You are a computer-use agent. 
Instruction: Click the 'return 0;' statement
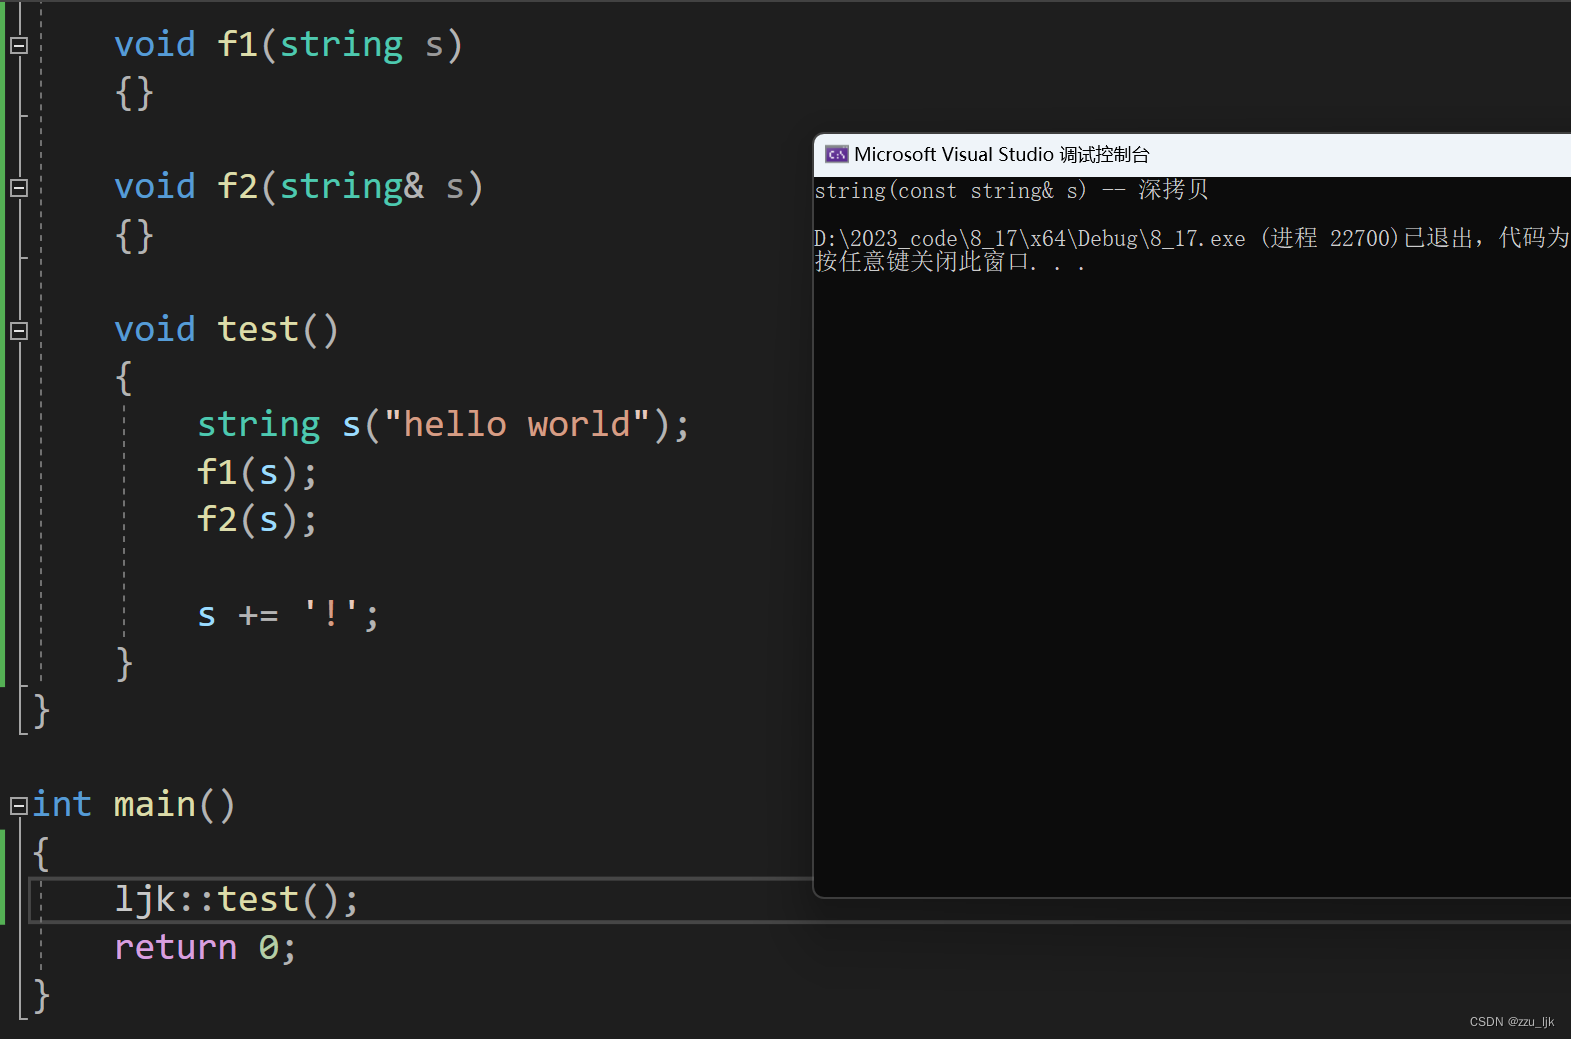click(x=206, y=947)
